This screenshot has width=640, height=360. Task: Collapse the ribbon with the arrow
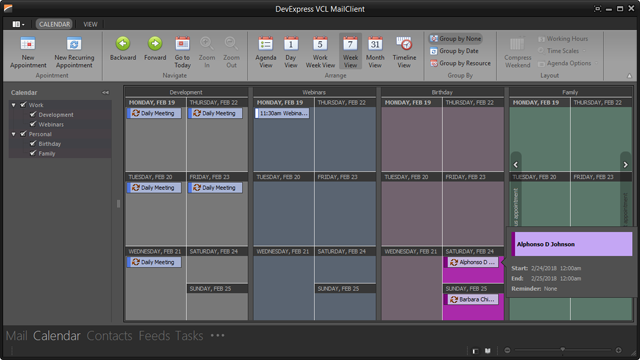[629, 76]
